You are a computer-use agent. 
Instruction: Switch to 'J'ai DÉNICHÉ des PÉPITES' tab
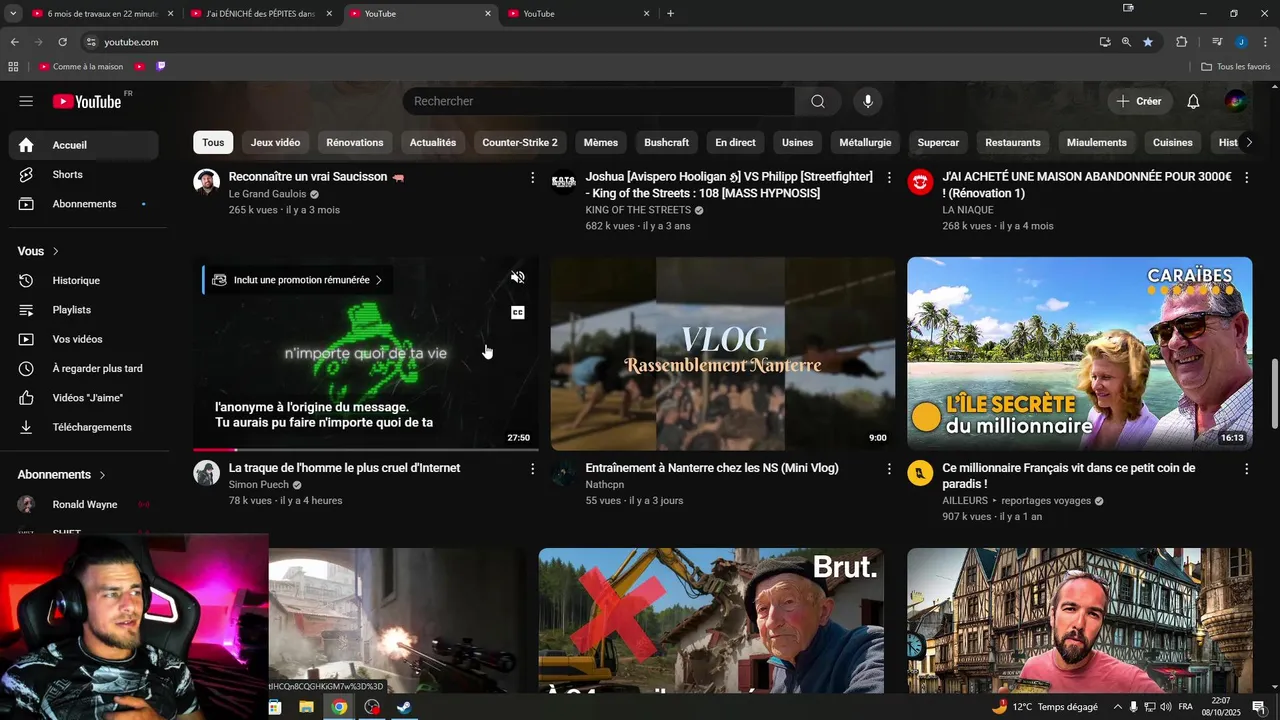pyautogui.click(x=260, y=14)
